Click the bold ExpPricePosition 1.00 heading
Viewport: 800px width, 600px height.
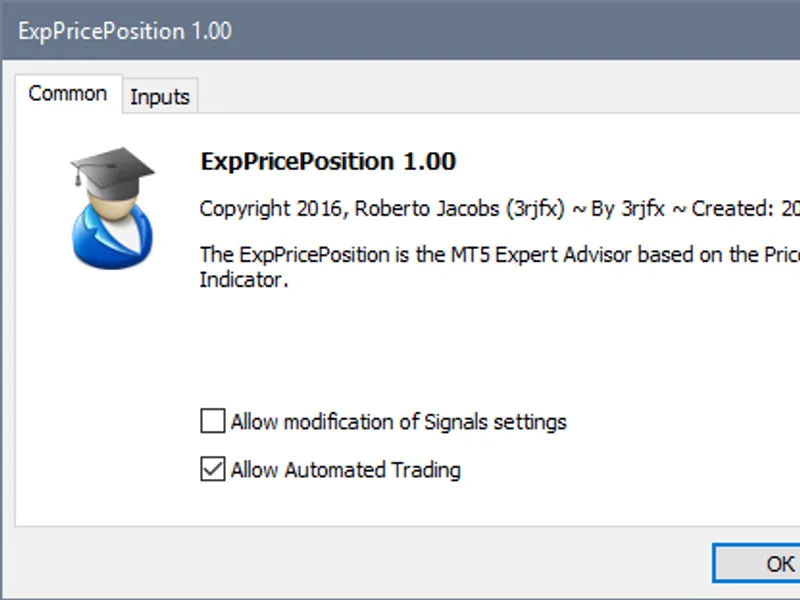click(x=328, y=162)
